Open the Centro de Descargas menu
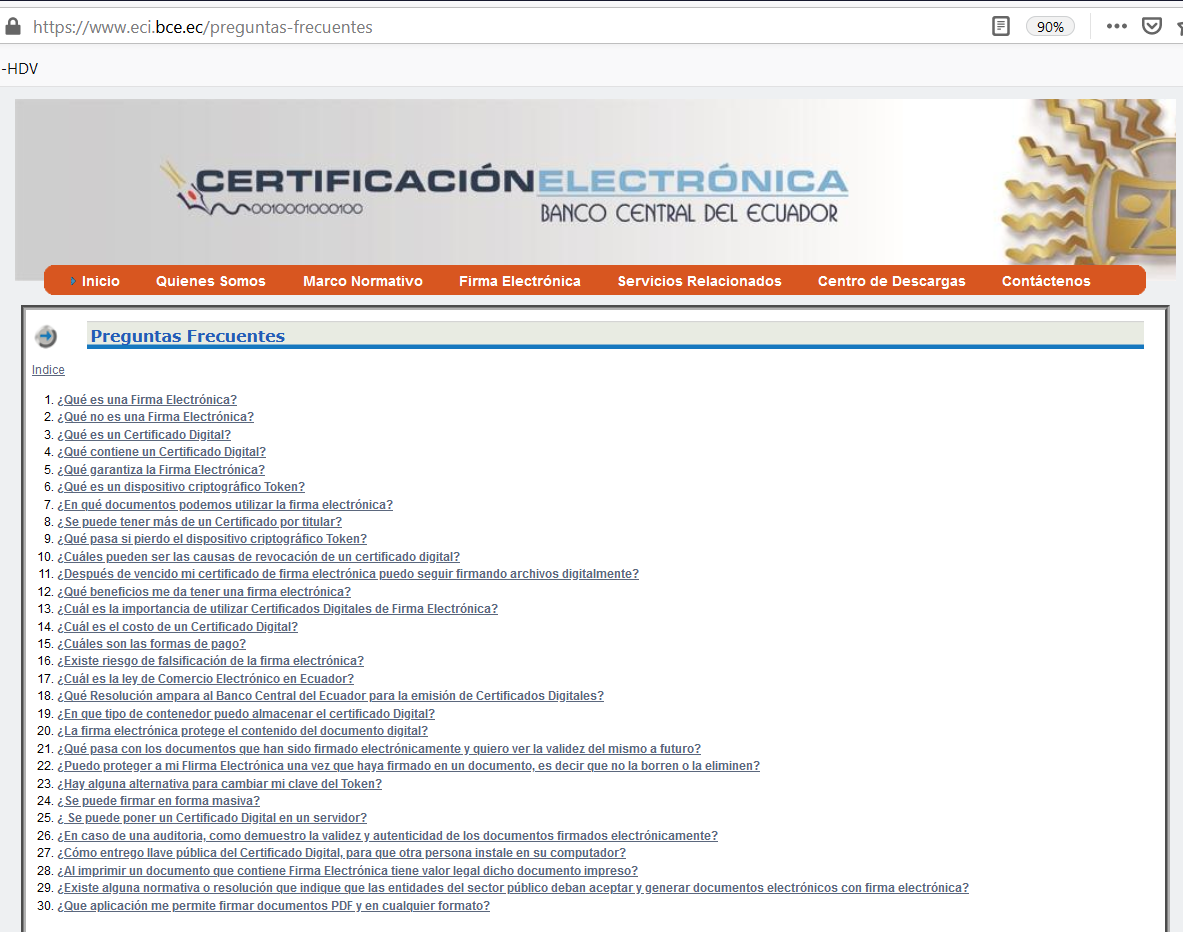Screen dimensions: 1183x932 [891, 281]
